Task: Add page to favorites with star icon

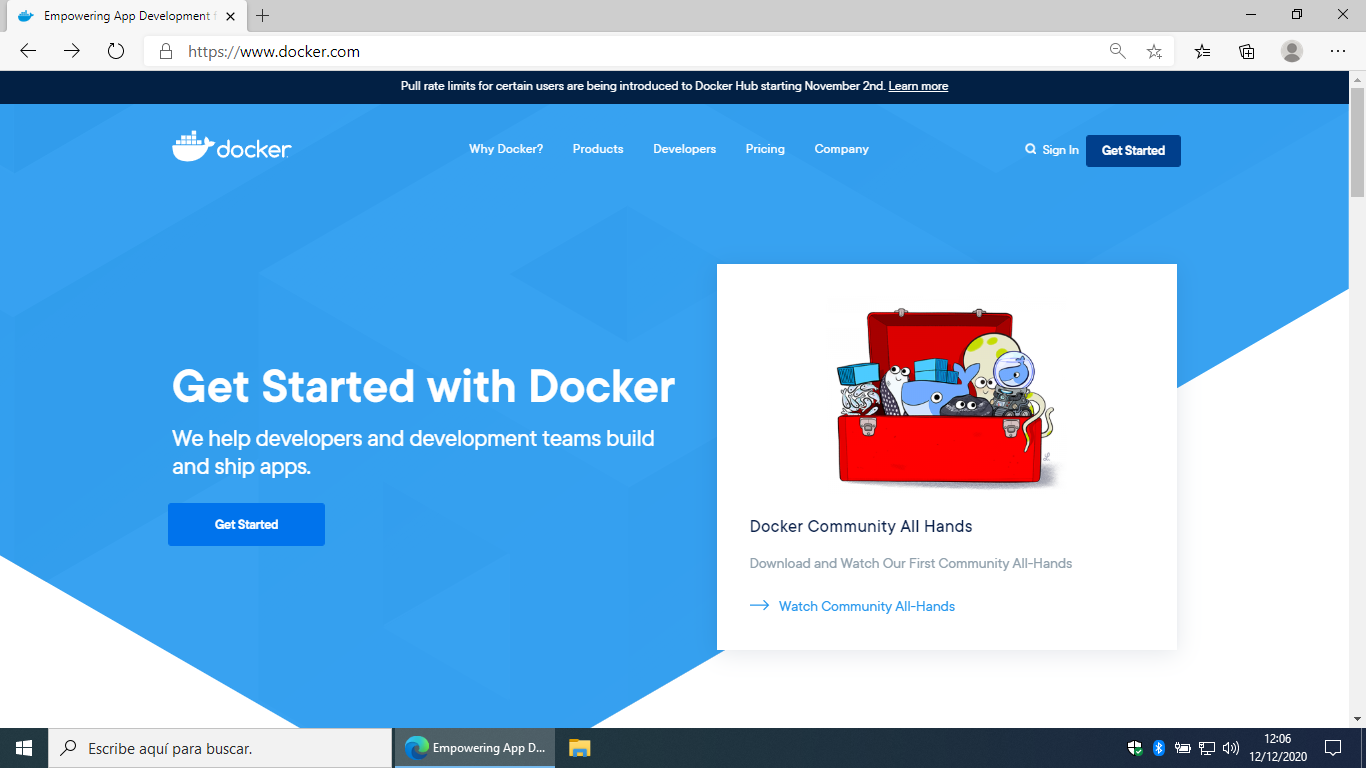Action: click(x=1154, y=51)
